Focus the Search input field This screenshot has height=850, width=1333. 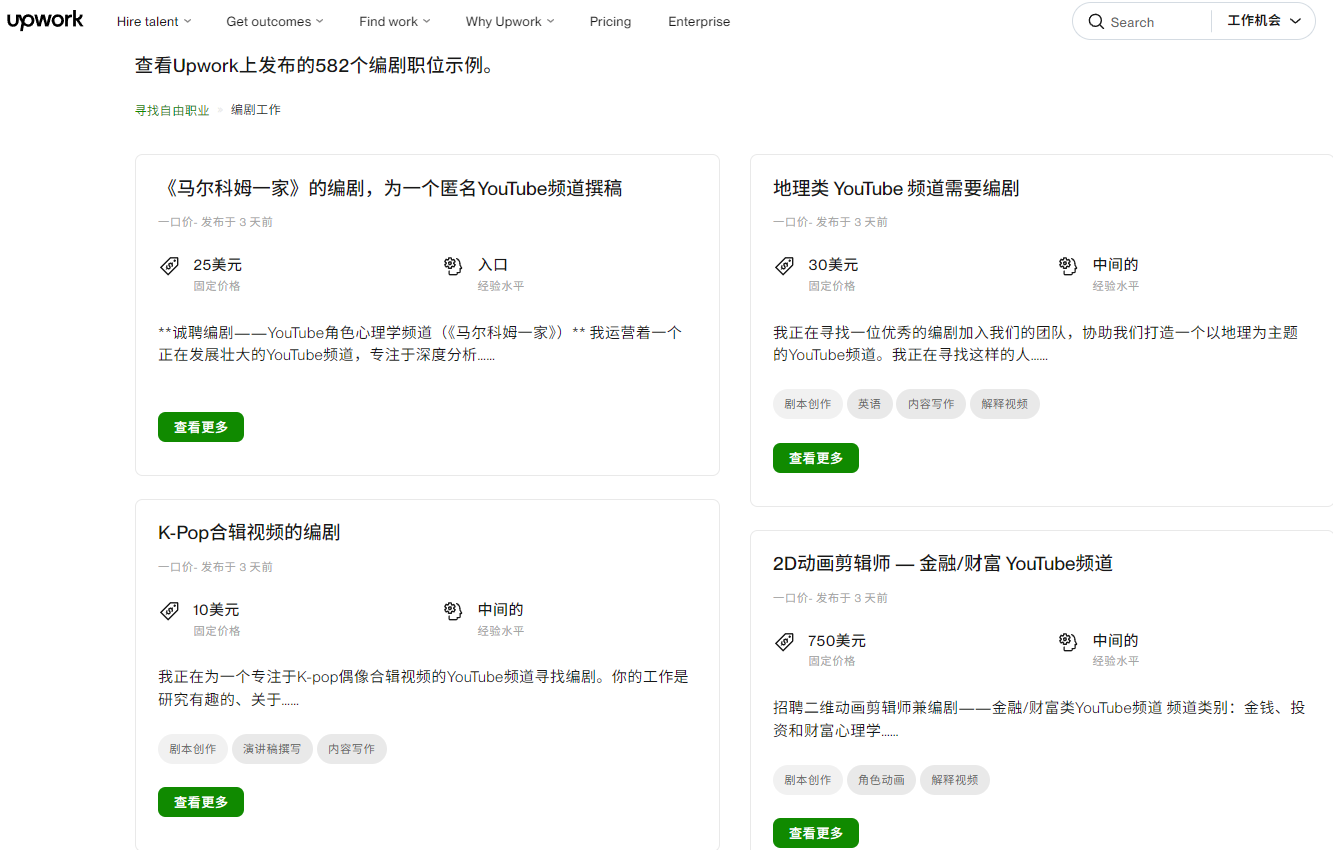click(x=1155, y=22)
